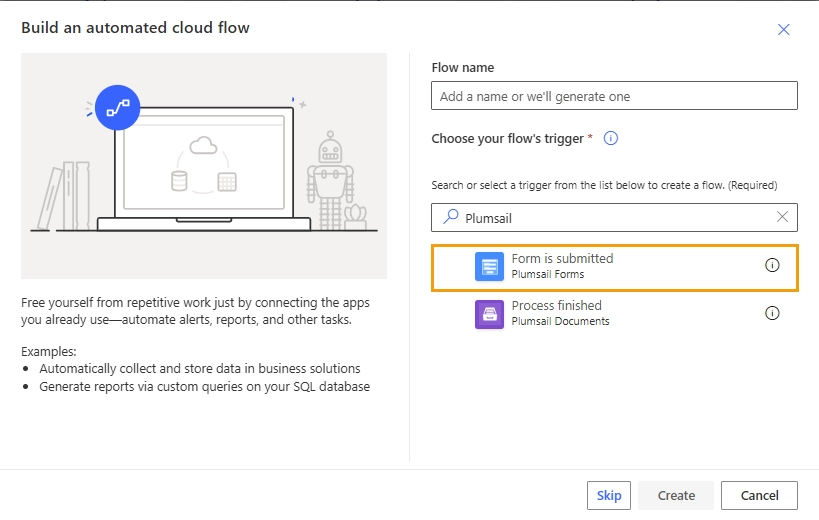Click the Cancel button
This screenshot has height=520, width=819.
coord(759,495)
